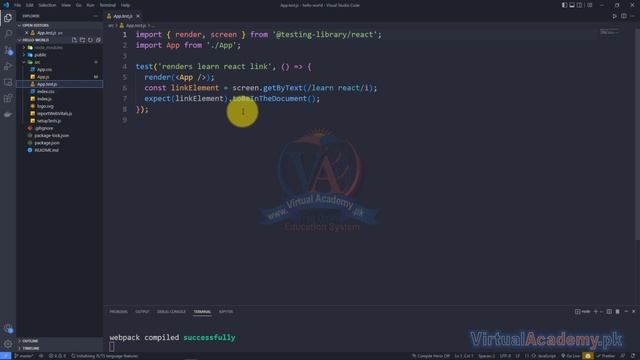
Task: Expand the Outline section
Action: 60,341
